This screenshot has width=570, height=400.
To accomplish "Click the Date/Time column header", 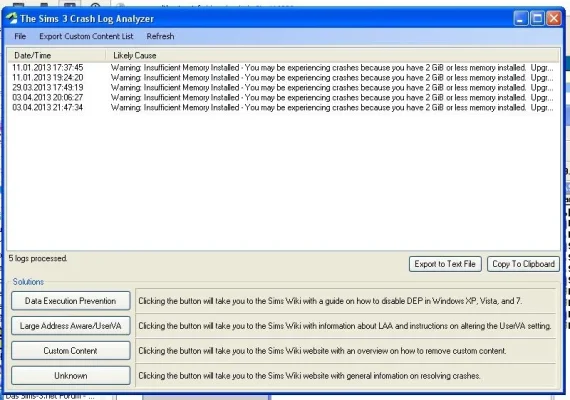I will [x=57, y=55].
